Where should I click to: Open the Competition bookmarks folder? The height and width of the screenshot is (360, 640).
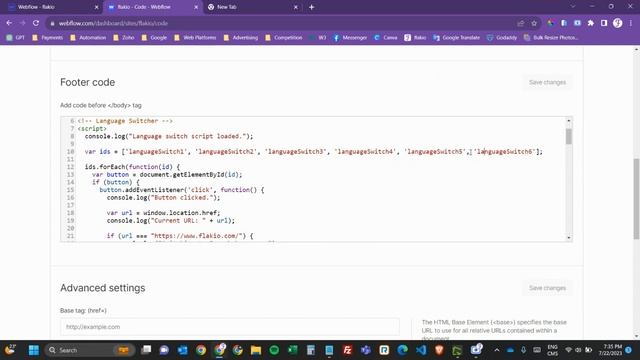pyautogui.click(x=284, y=38)
